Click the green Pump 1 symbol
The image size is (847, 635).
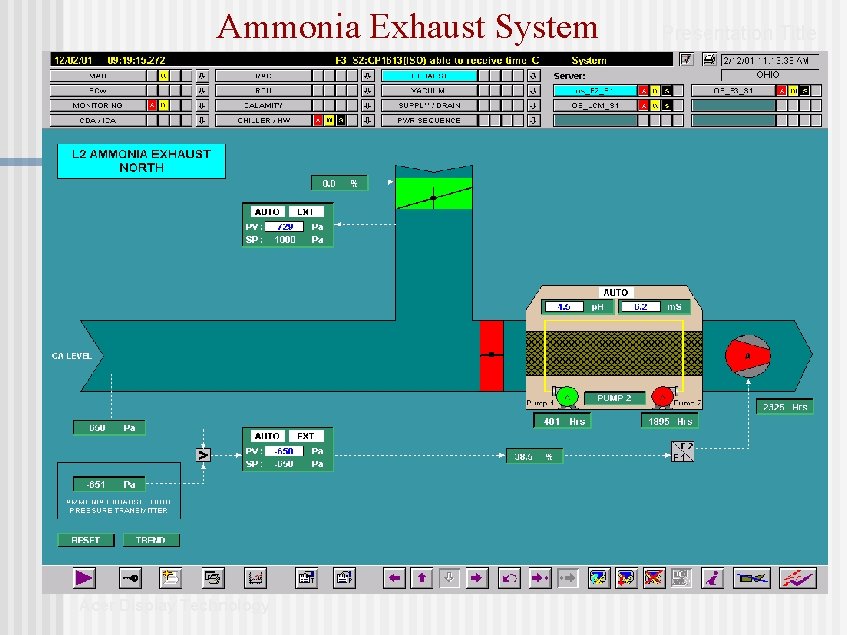pyautogui.click(x=567, y=397)
